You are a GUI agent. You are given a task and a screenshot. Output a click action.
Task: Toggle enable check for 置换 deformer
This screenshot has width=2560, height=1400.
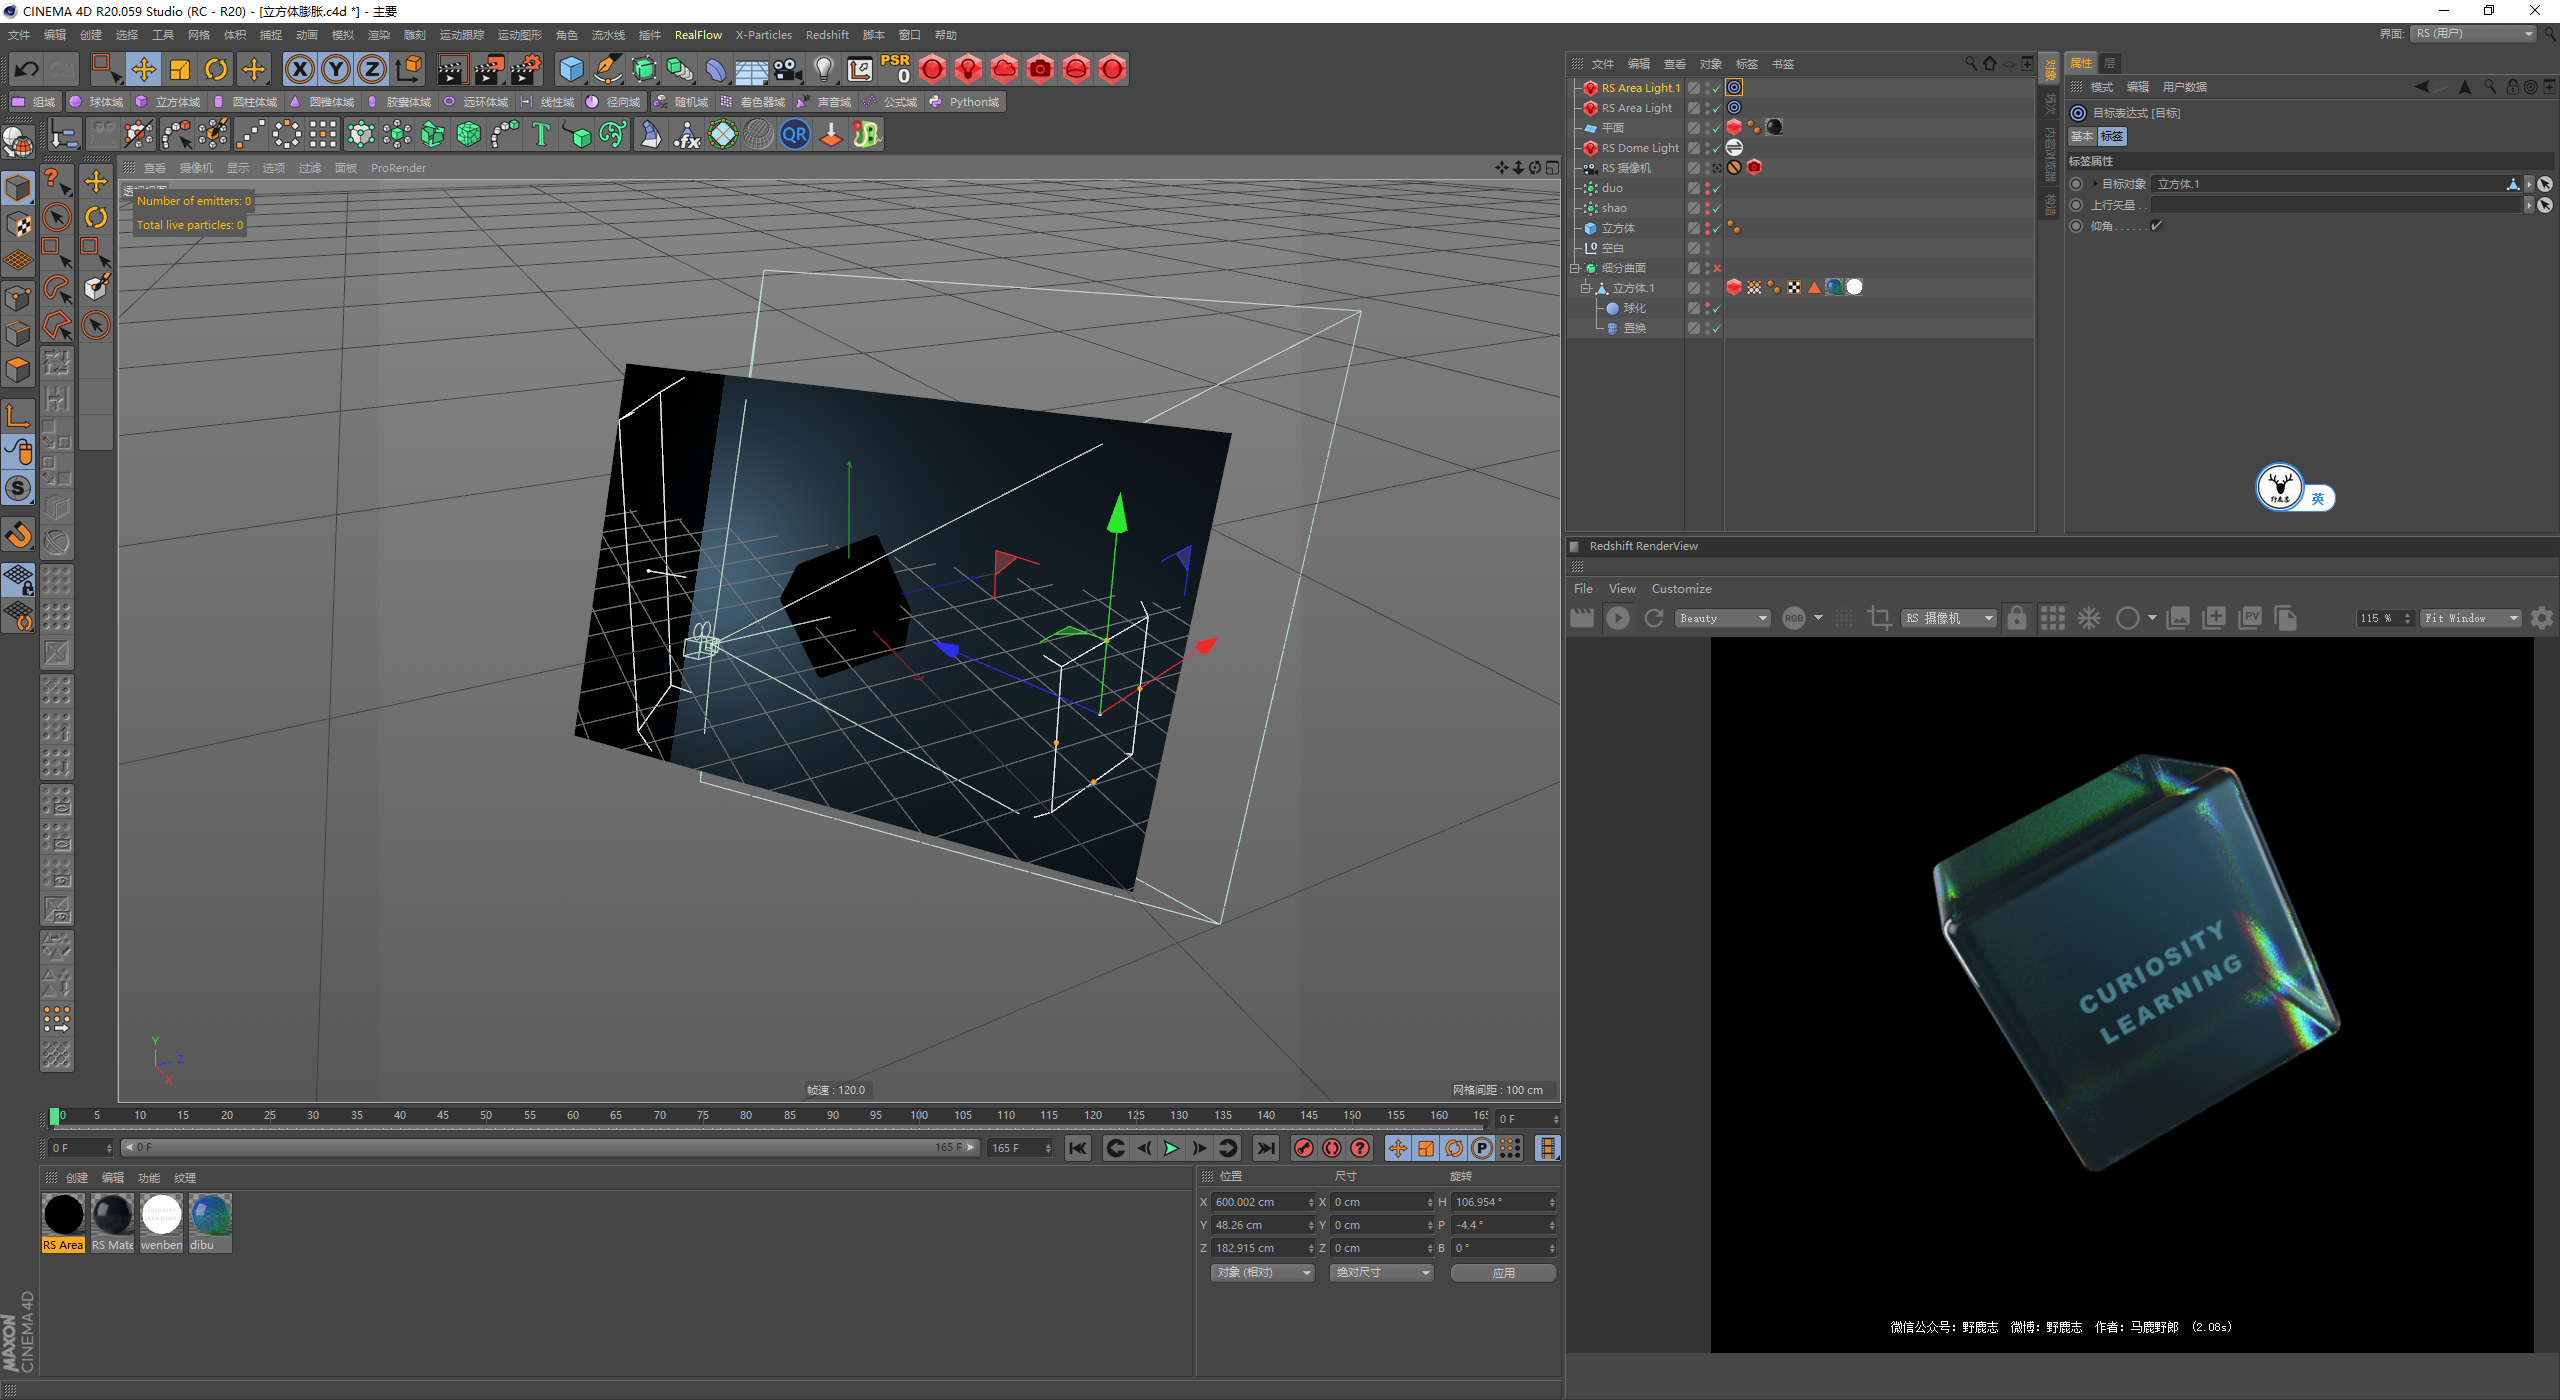(1717, 328)
